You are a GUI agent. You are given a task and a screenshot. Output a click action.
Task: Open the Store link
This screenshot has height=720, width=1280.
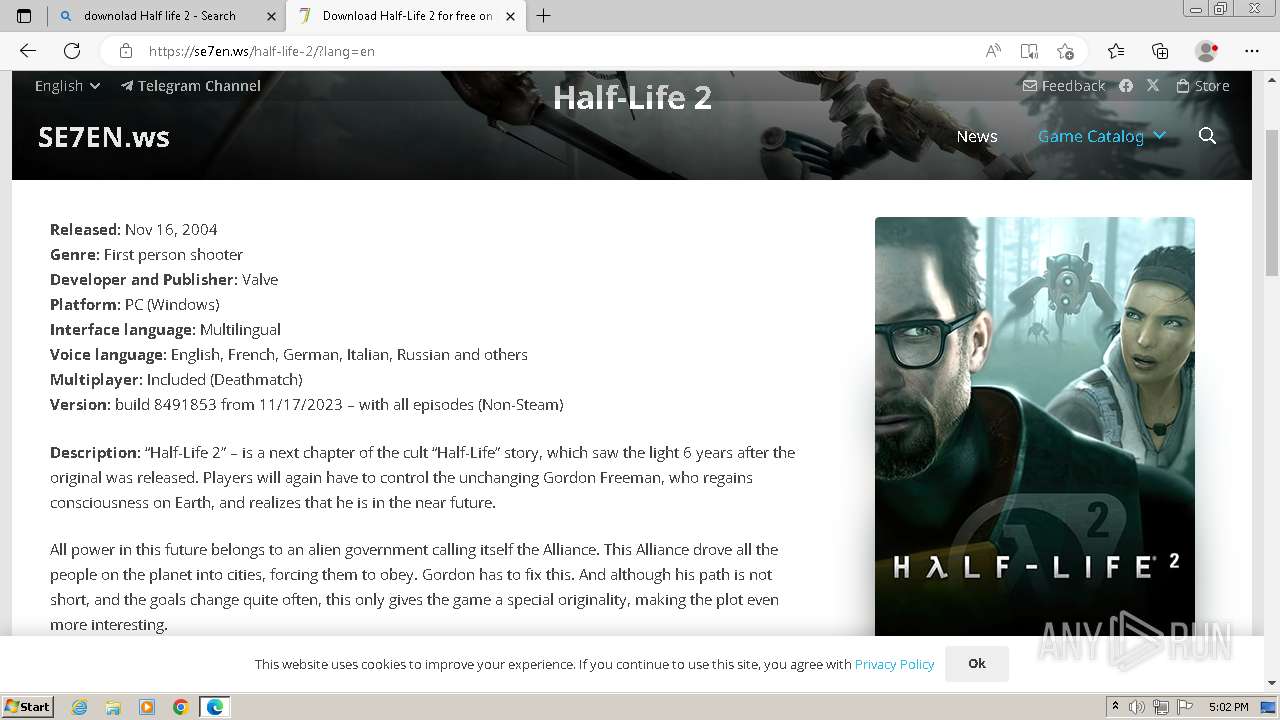(x=1203, y=86)
